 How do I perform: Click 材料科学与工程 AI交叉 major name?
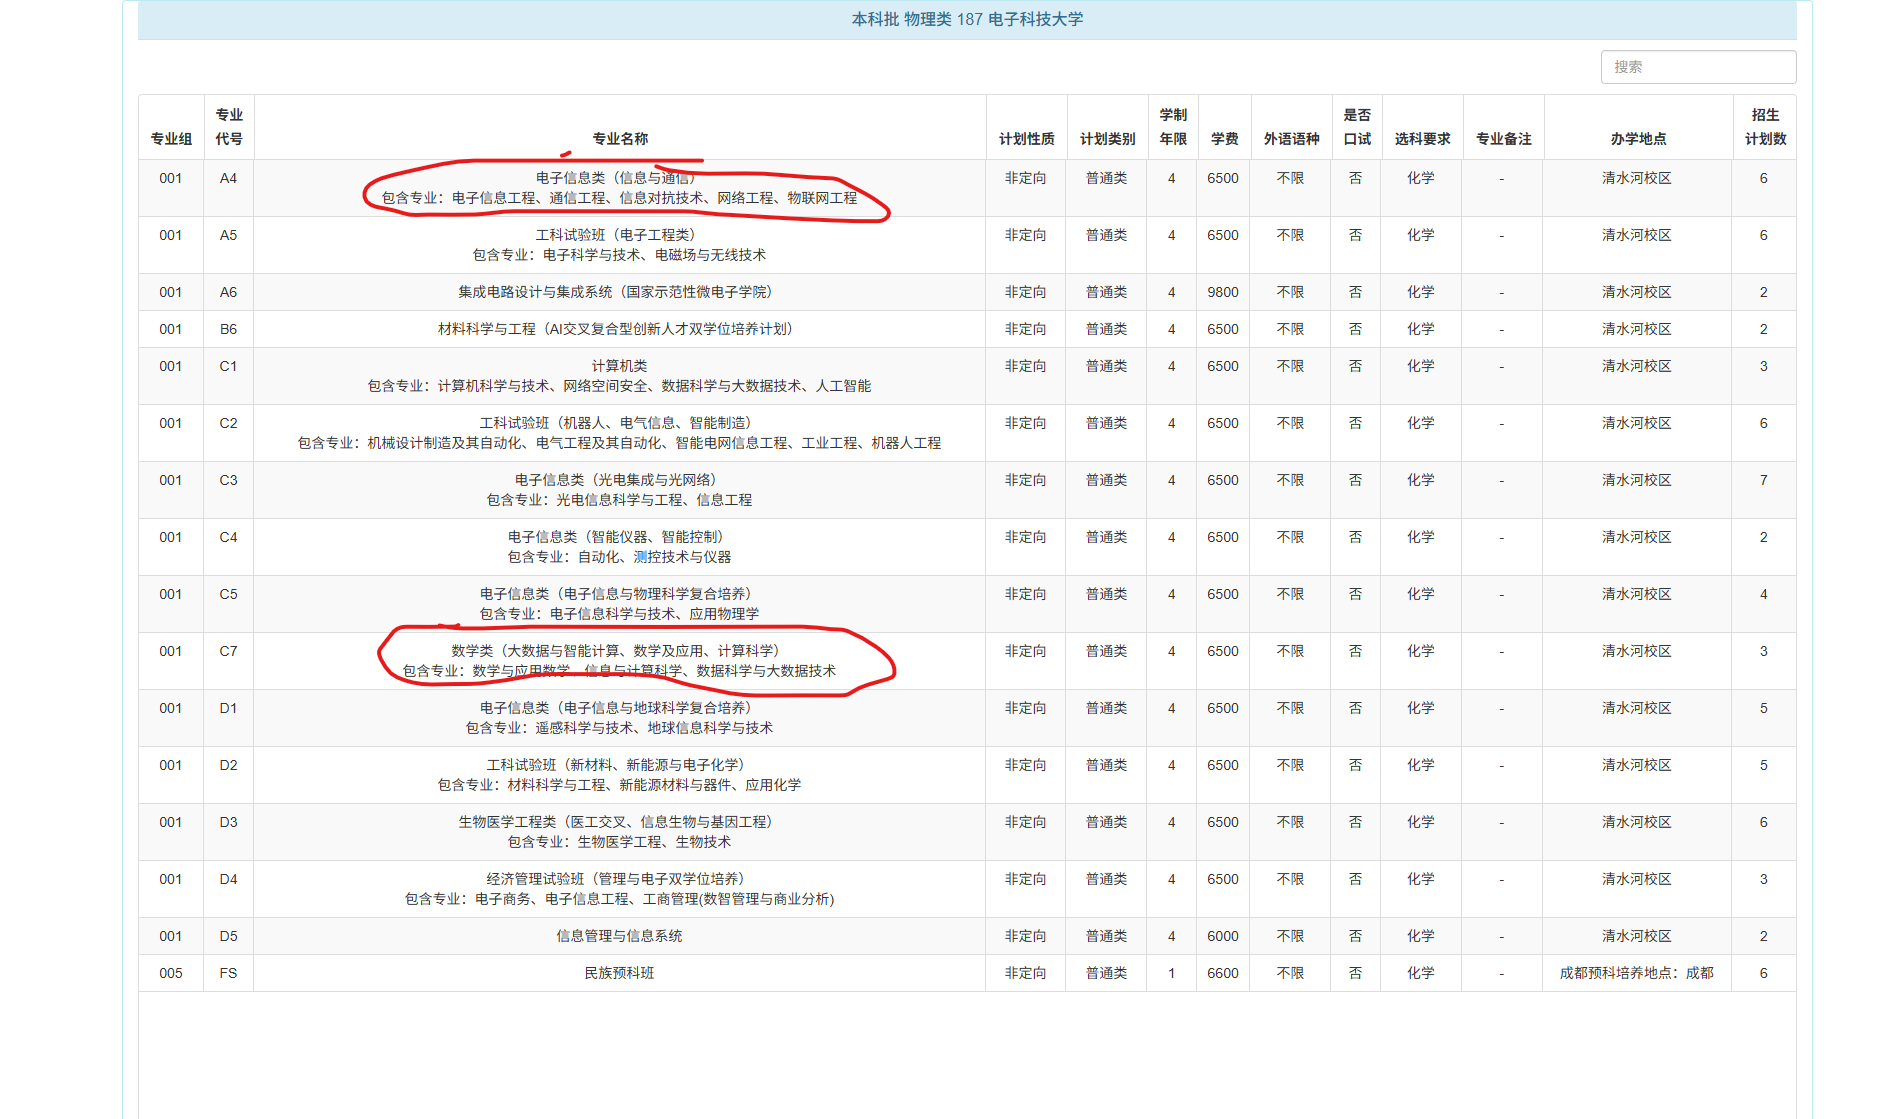coord(619,329)
